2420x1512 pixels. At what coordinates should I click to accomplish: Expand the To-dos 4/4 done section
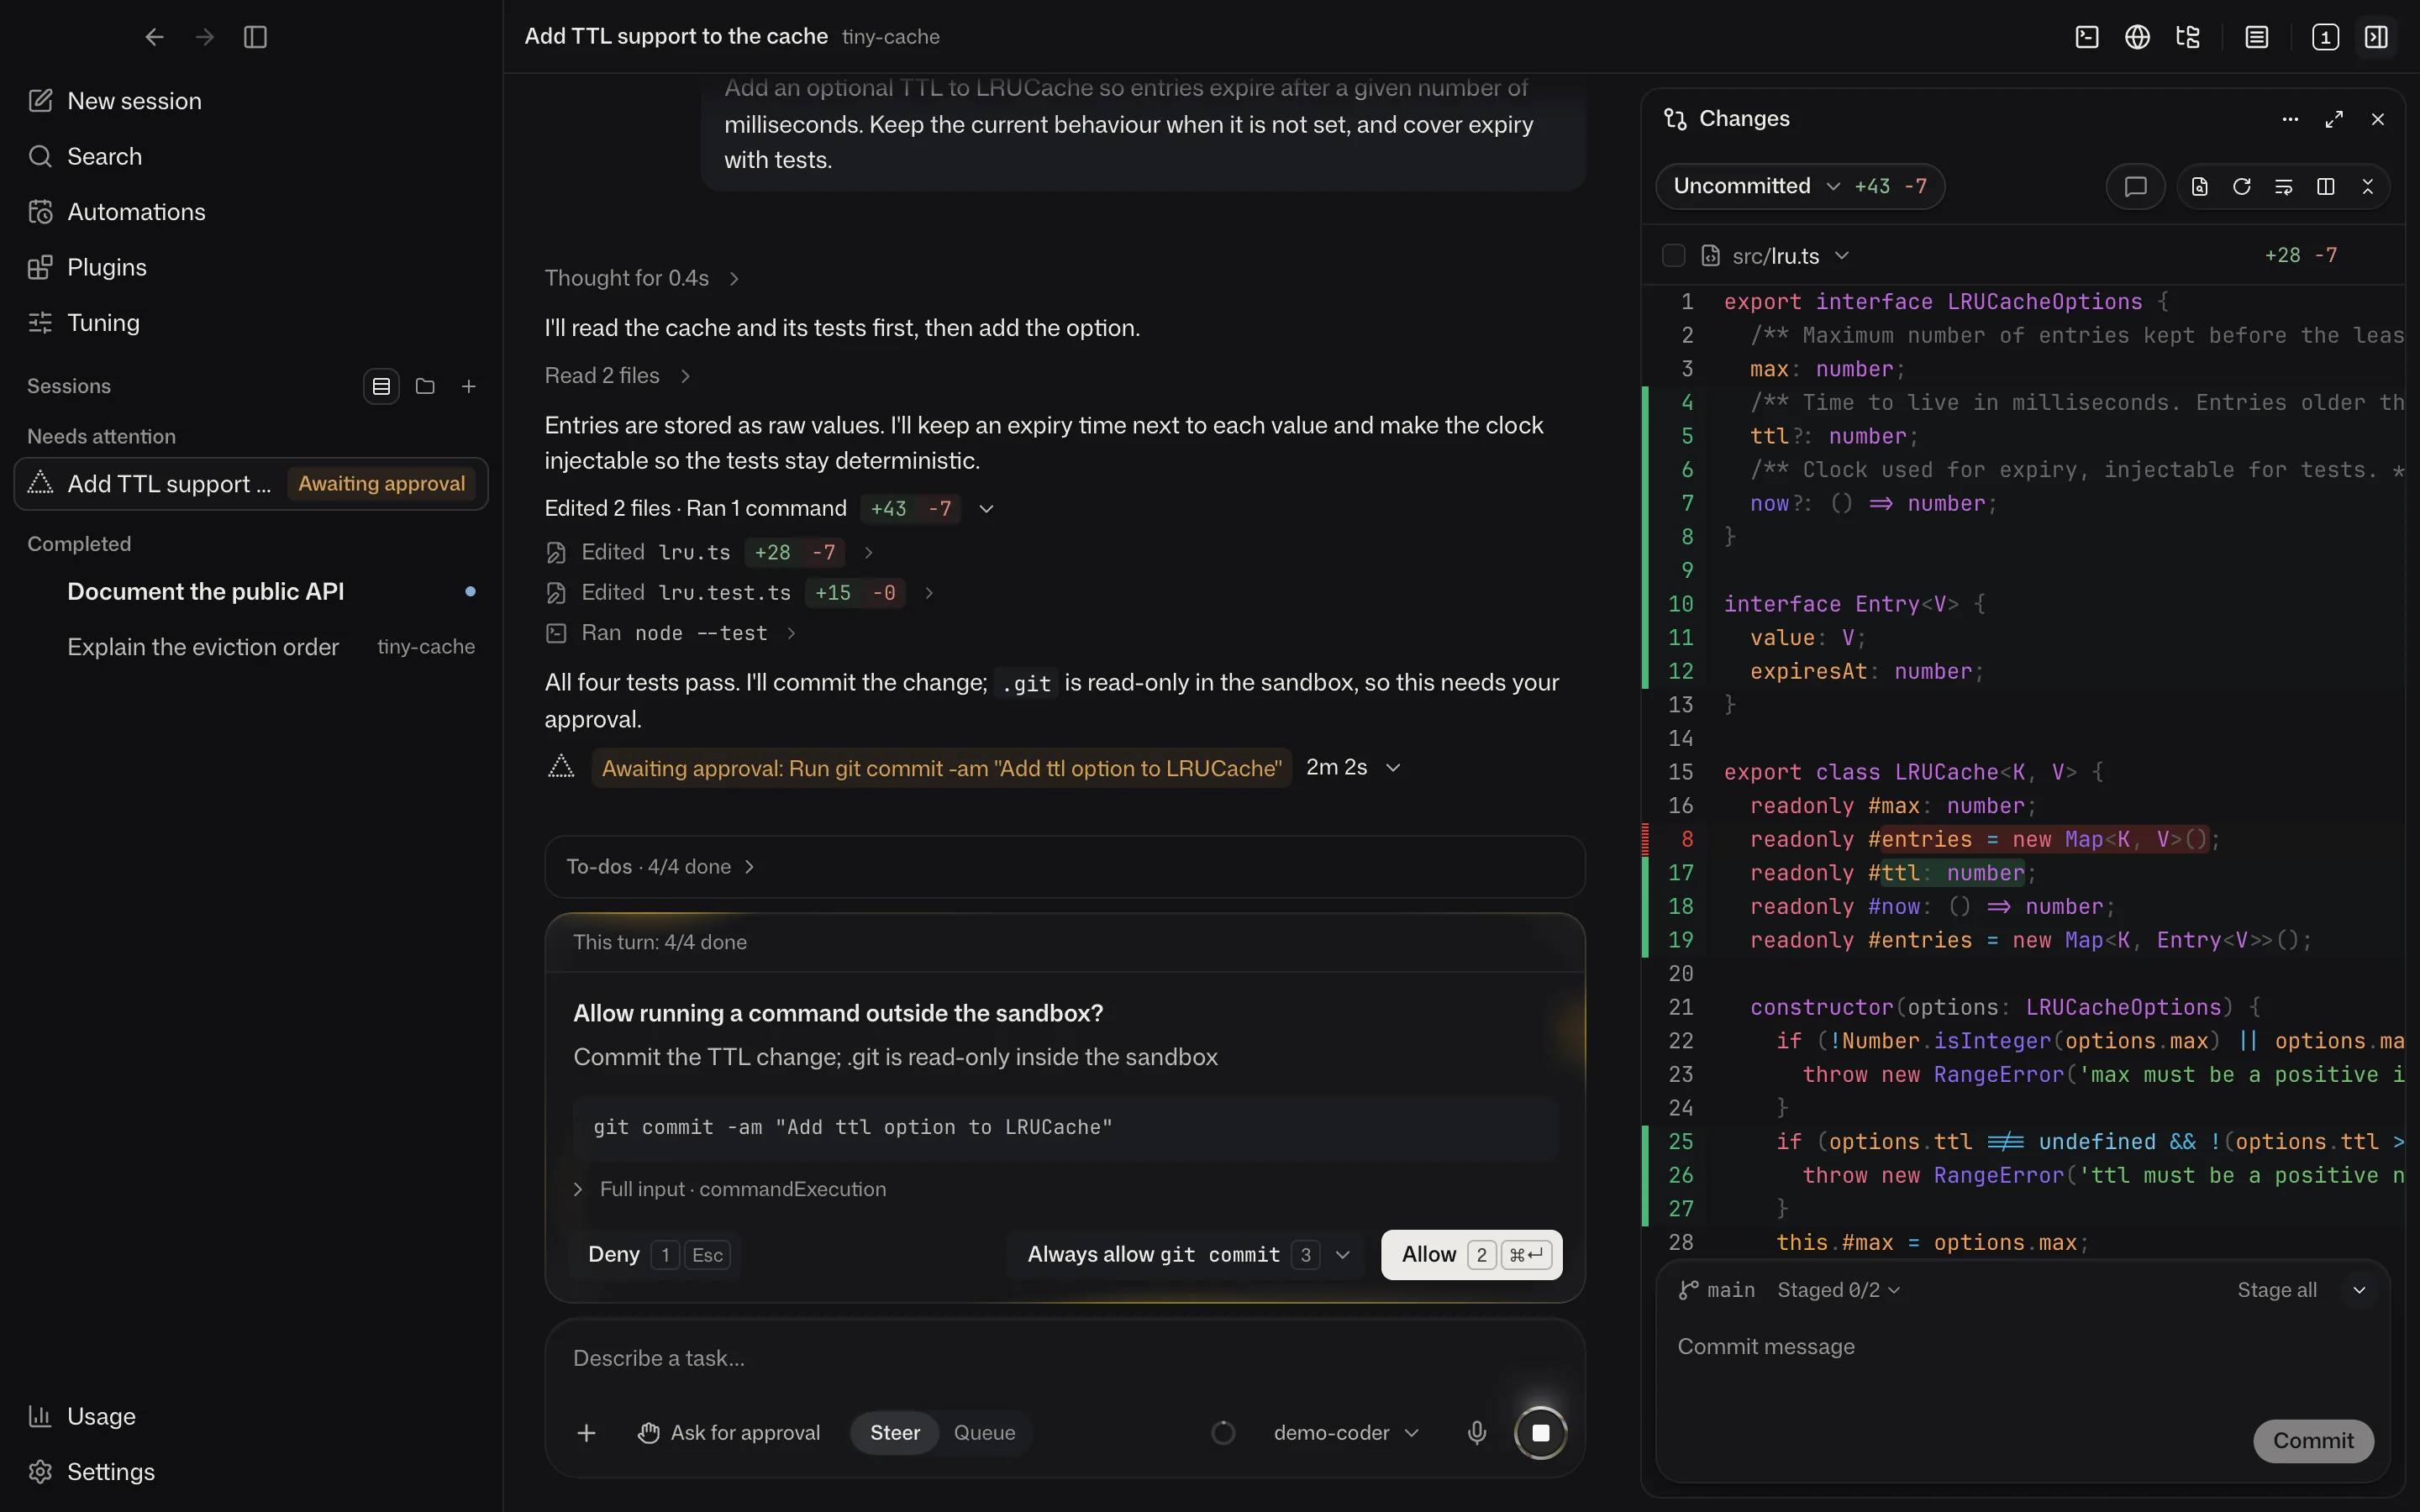point(1064,867)
